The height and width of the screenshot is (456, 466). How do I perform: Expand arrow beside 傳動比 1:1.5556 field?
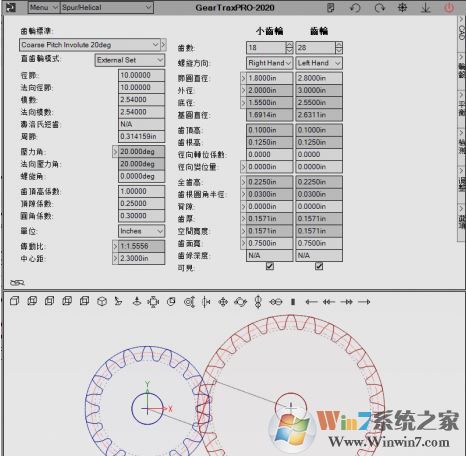click(115, 246)
